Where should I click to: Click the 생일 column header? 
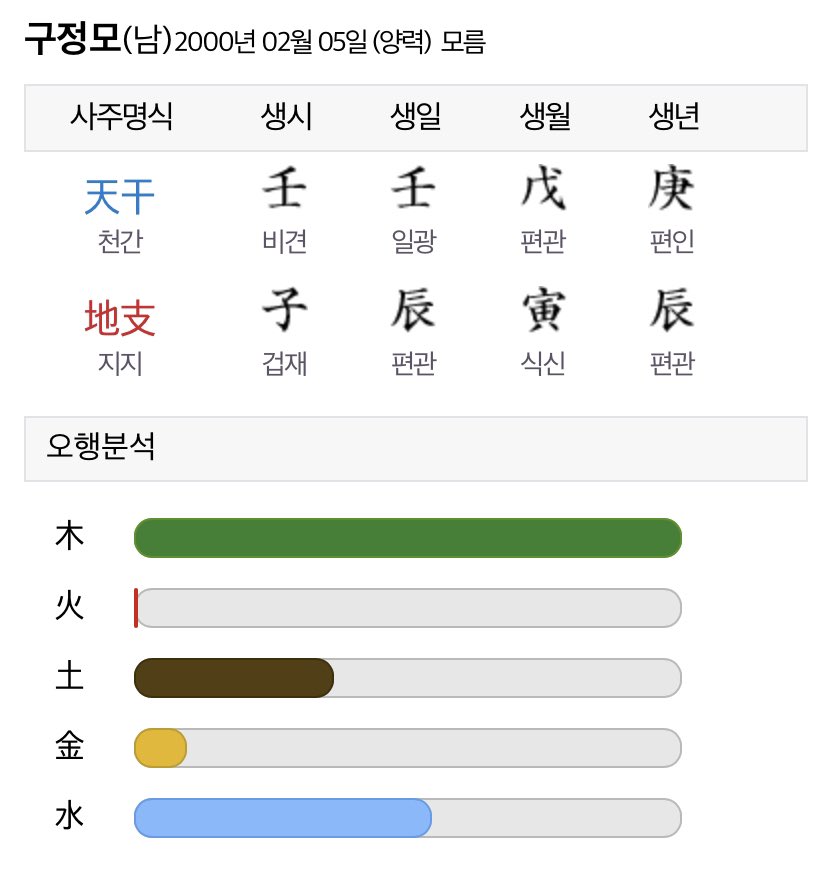(x=416, y=117)
